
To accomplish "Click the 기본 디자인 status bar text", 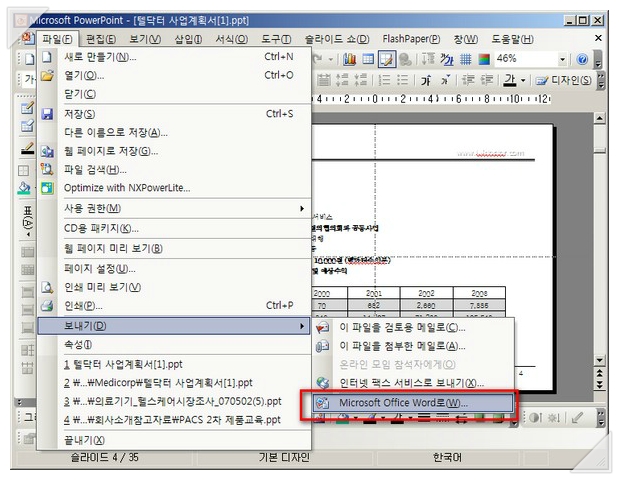I will [284, 458].
